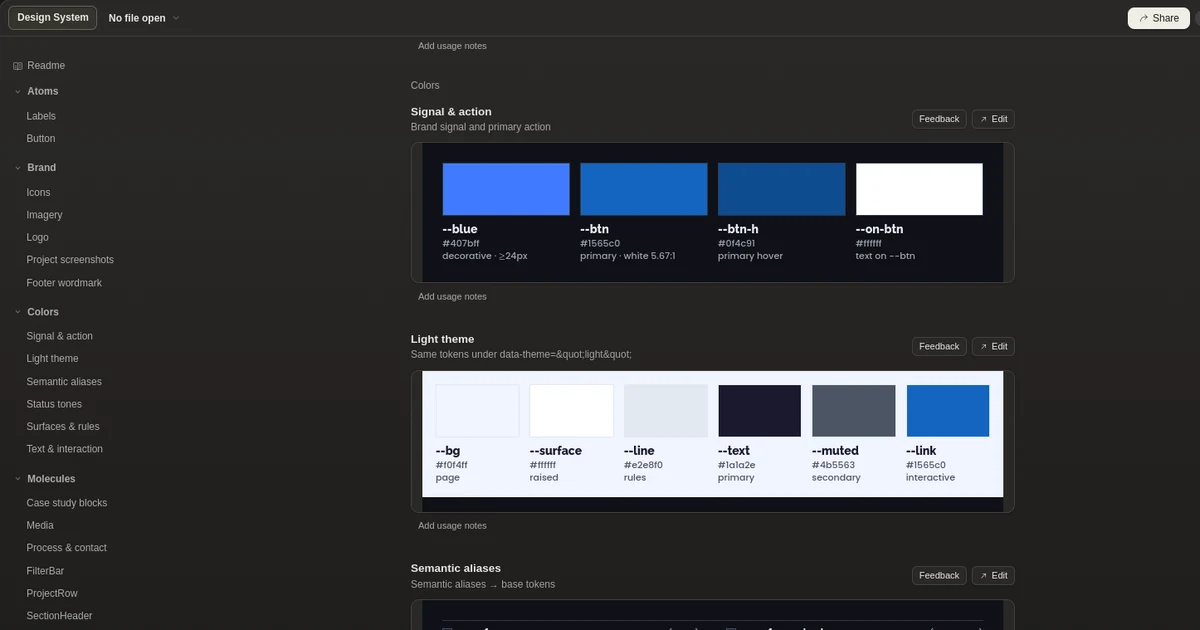Click Edit for Semantic aliases
This screenshot has width=1200, height=630.
click(x=993, y=575)
